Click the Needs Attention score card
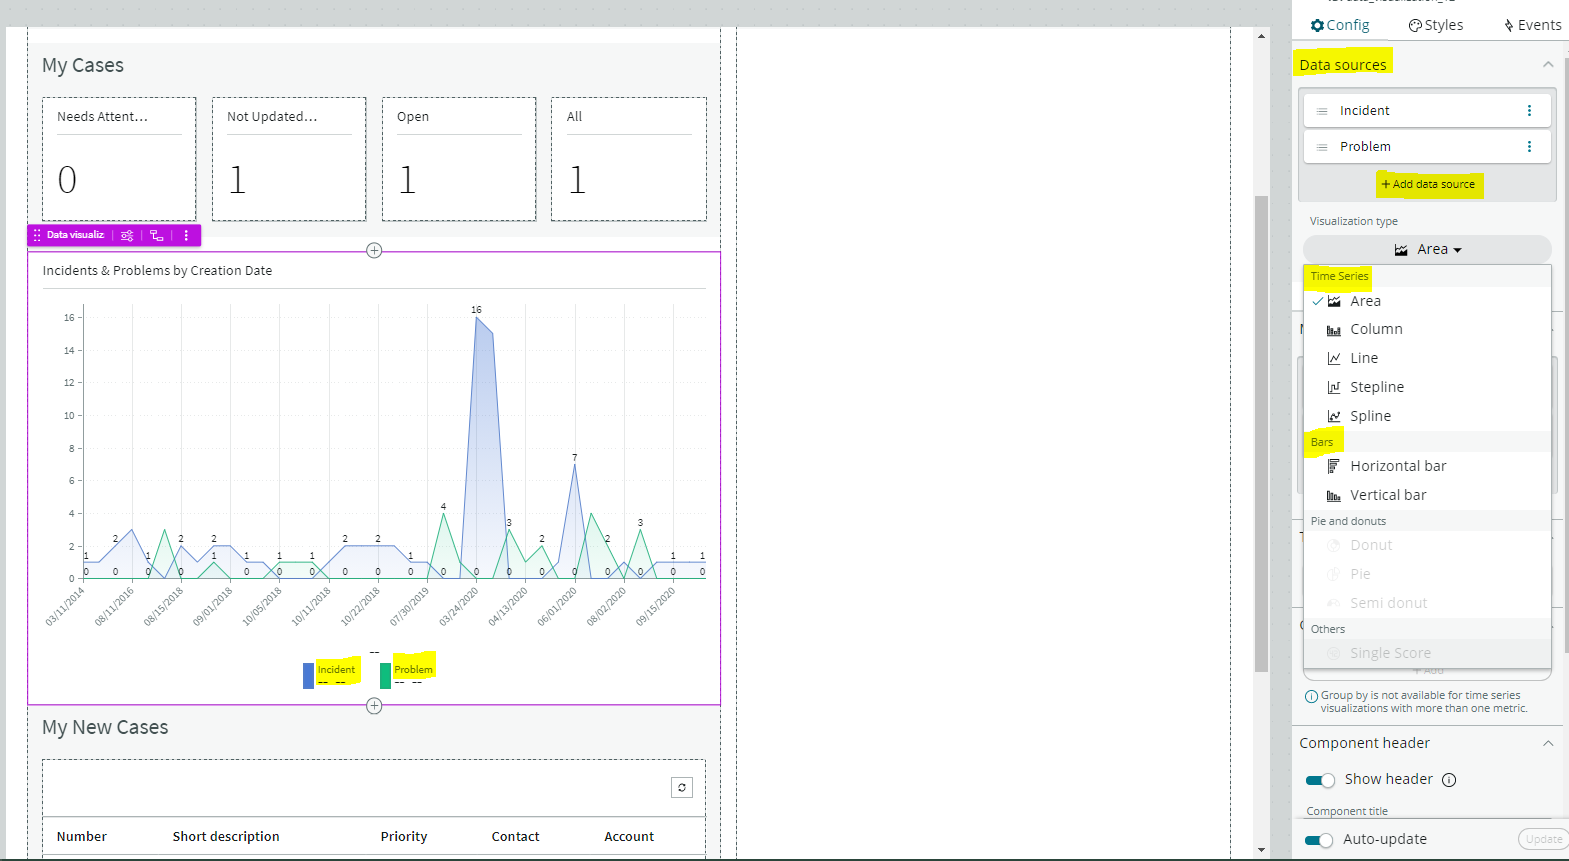1569x861 pixels. click(x=119, y=159)
